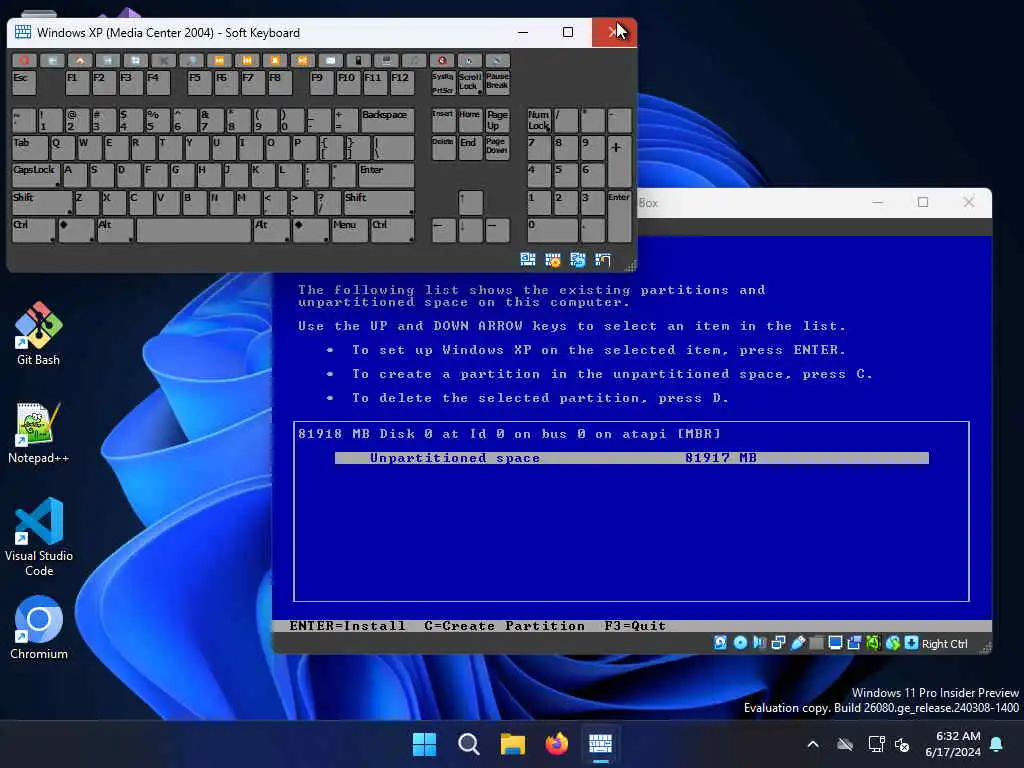Click the numpad plus key
The height and width of the screenshot is (768, 1024).
[x=619, y=161]
